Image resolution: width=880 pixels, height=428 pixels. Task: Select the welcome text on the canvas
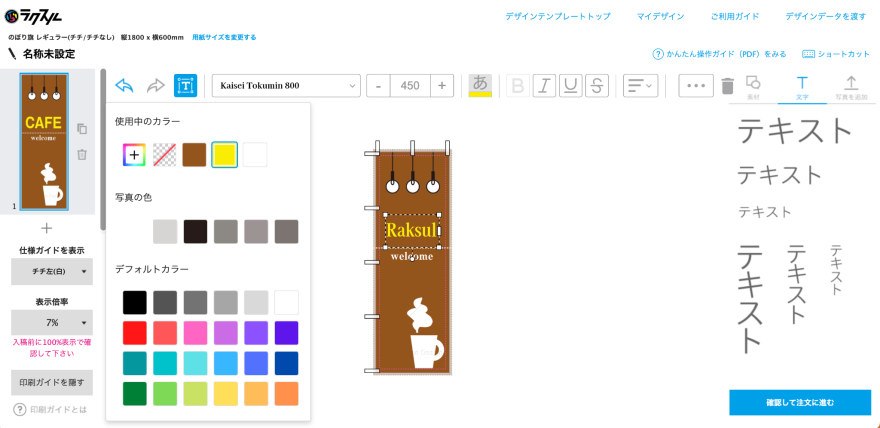coord(412,256)
